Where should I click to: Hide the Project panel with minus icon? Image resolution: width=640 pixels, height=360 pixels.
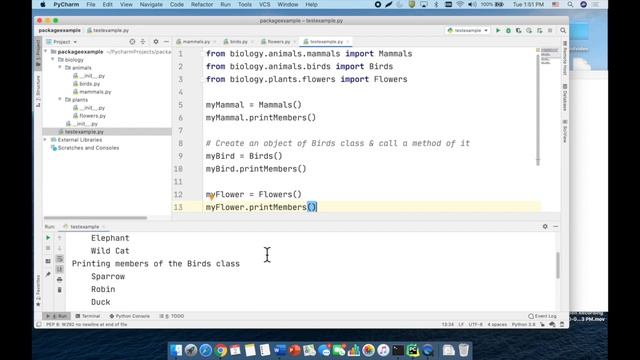point(166,42)
